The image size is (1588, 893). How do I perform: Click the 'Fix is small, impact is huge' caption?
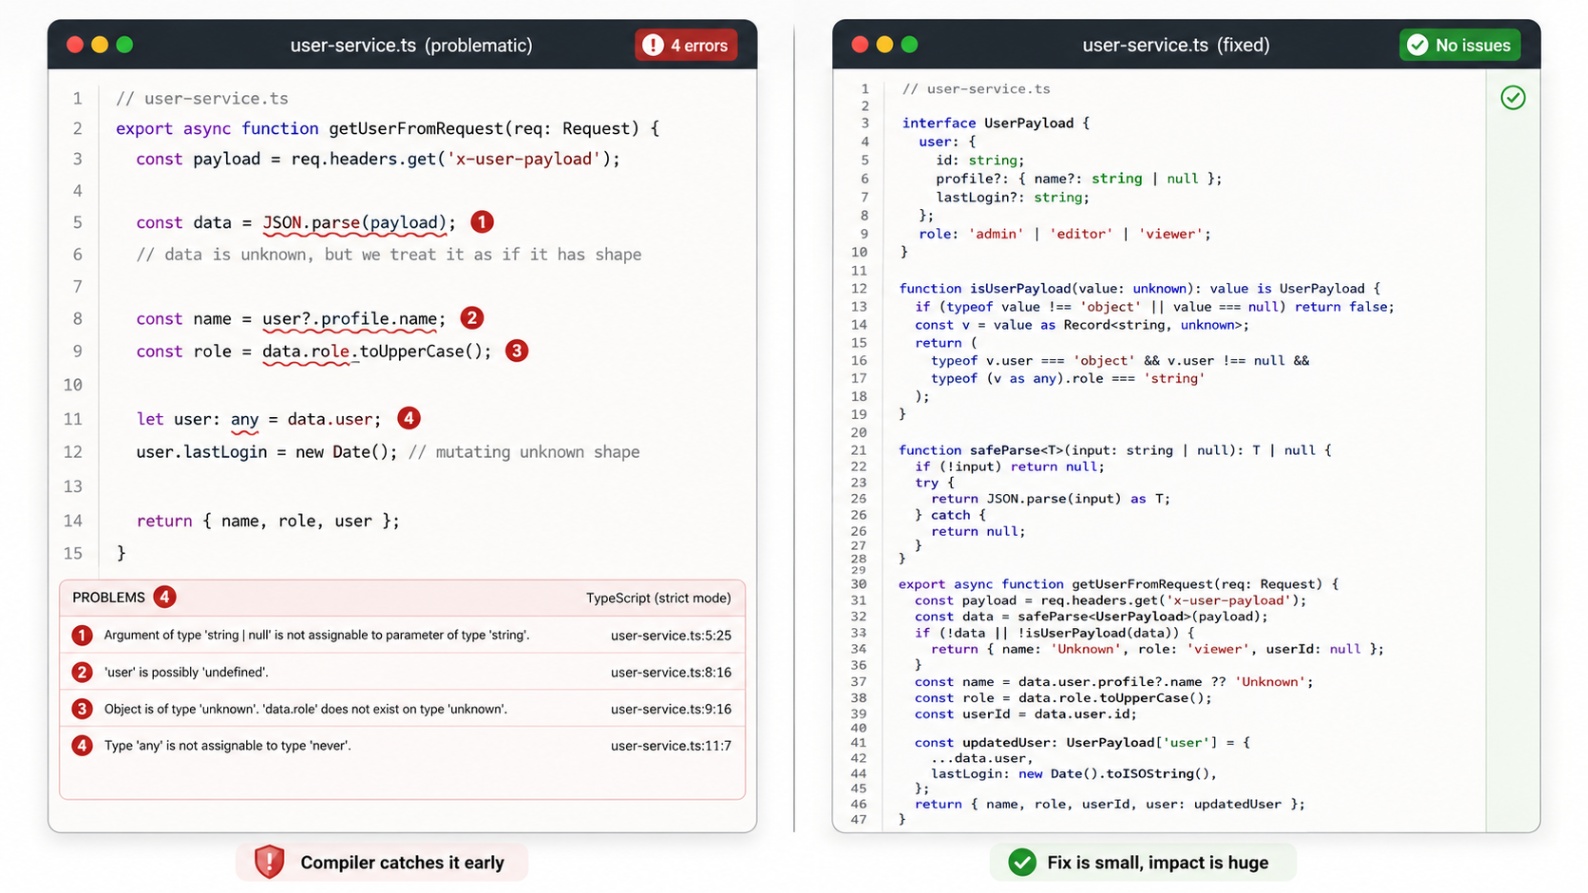coord(1158,862)
